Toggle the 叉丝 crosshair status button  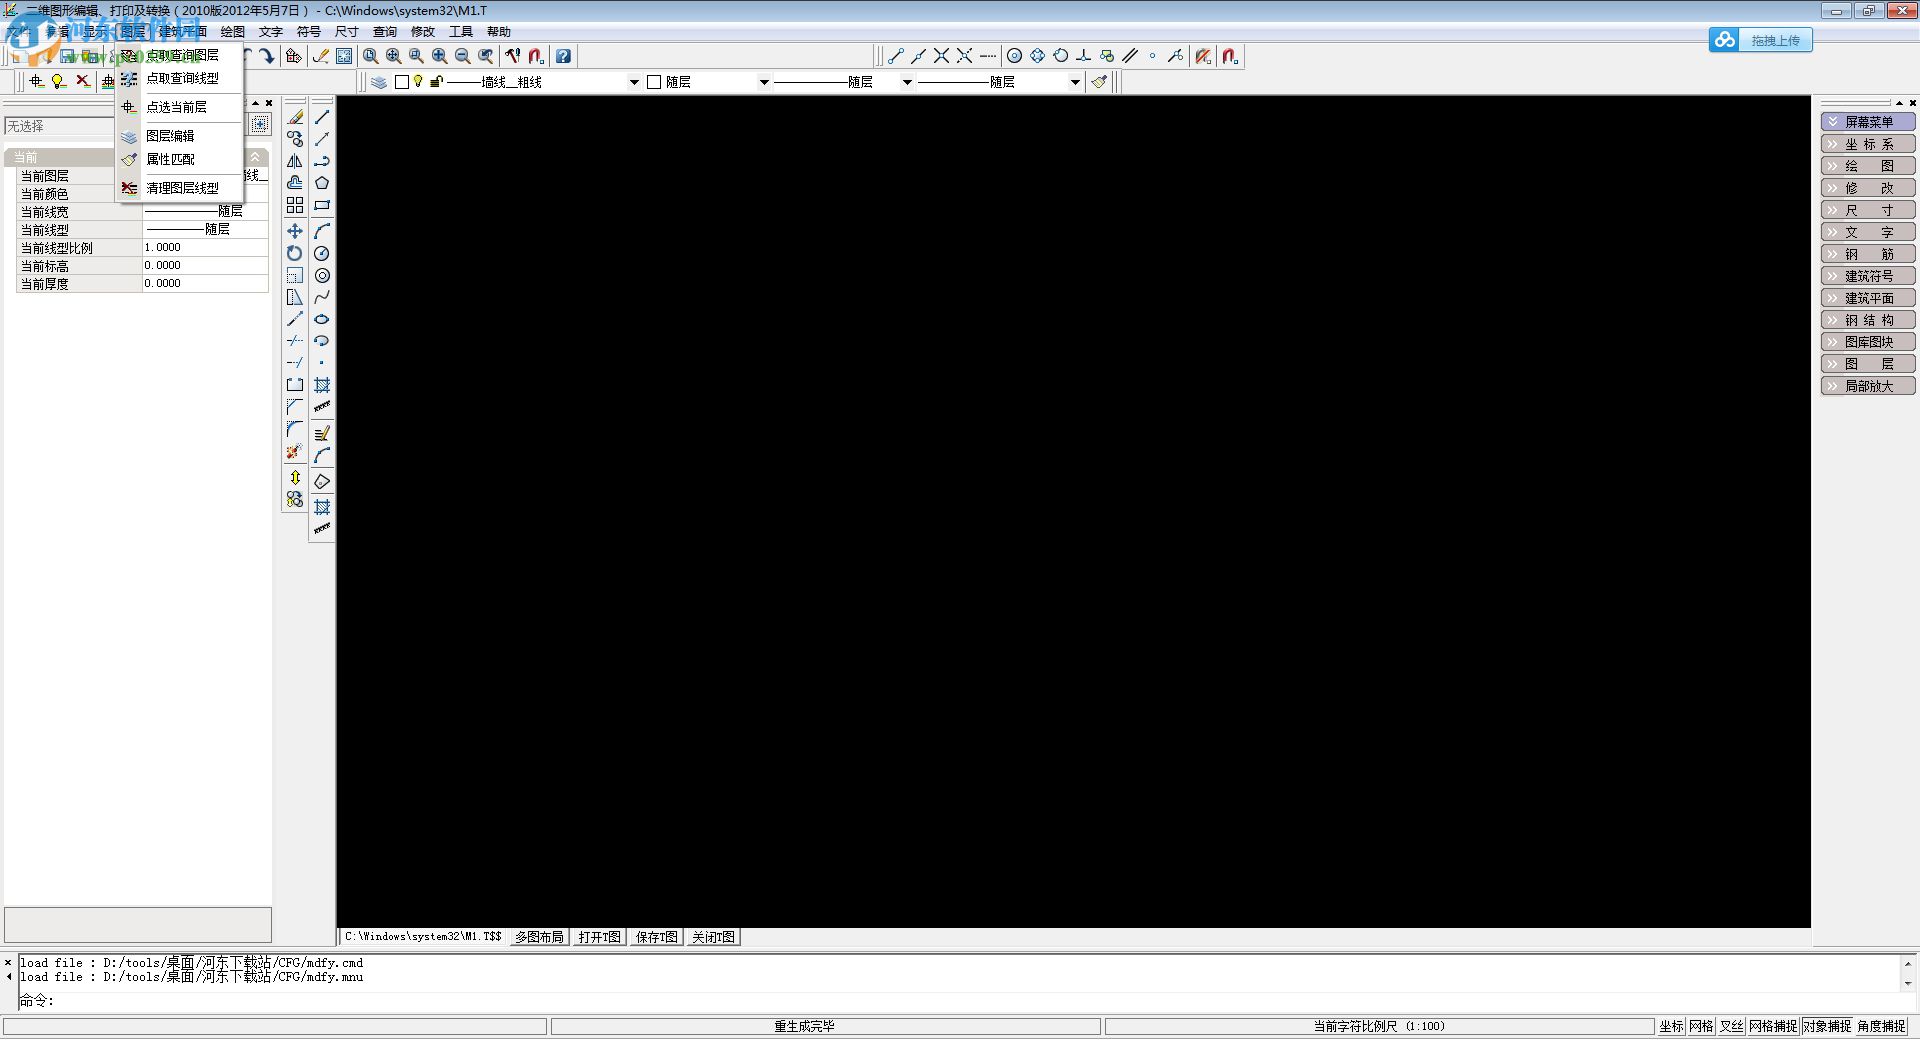click(x=1731, y=1026)
